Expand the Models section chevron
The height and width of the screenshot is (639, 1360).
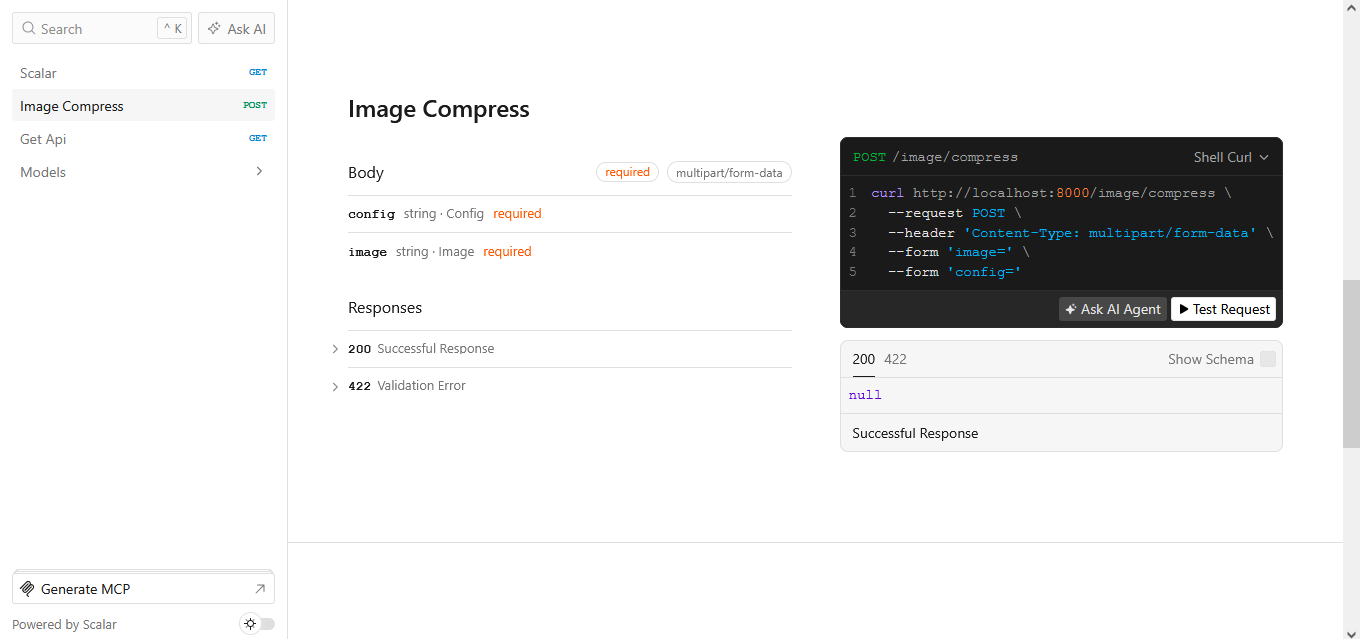(259, 172)
